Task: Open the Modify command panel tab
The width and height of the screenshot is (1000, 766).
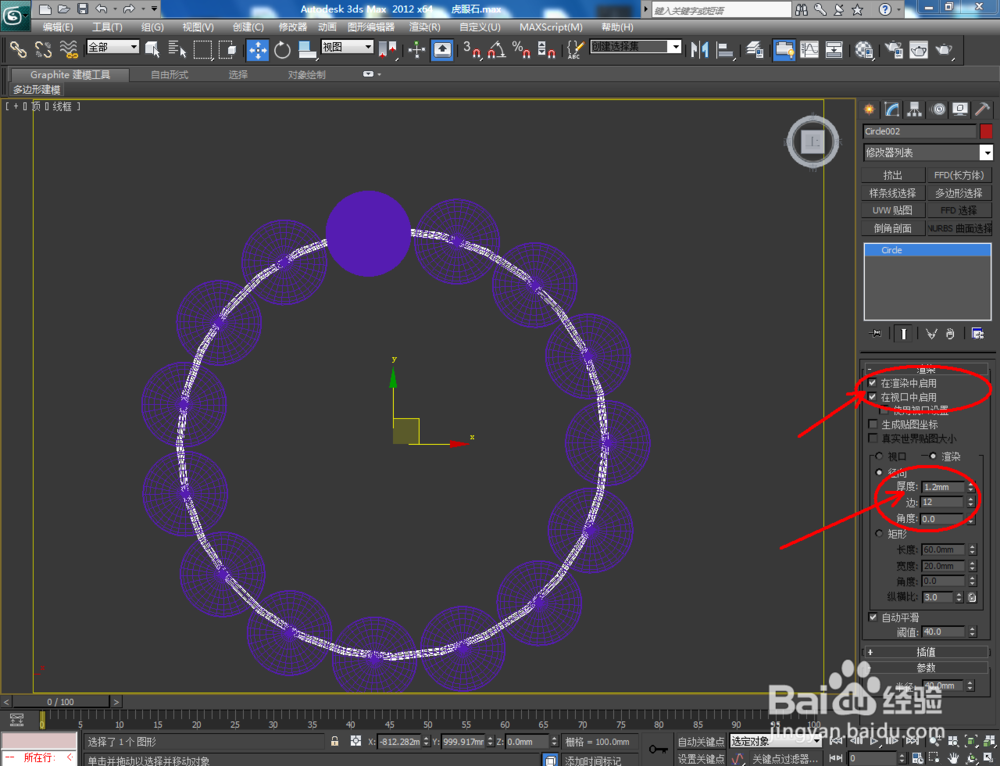Action: [892, 110]
